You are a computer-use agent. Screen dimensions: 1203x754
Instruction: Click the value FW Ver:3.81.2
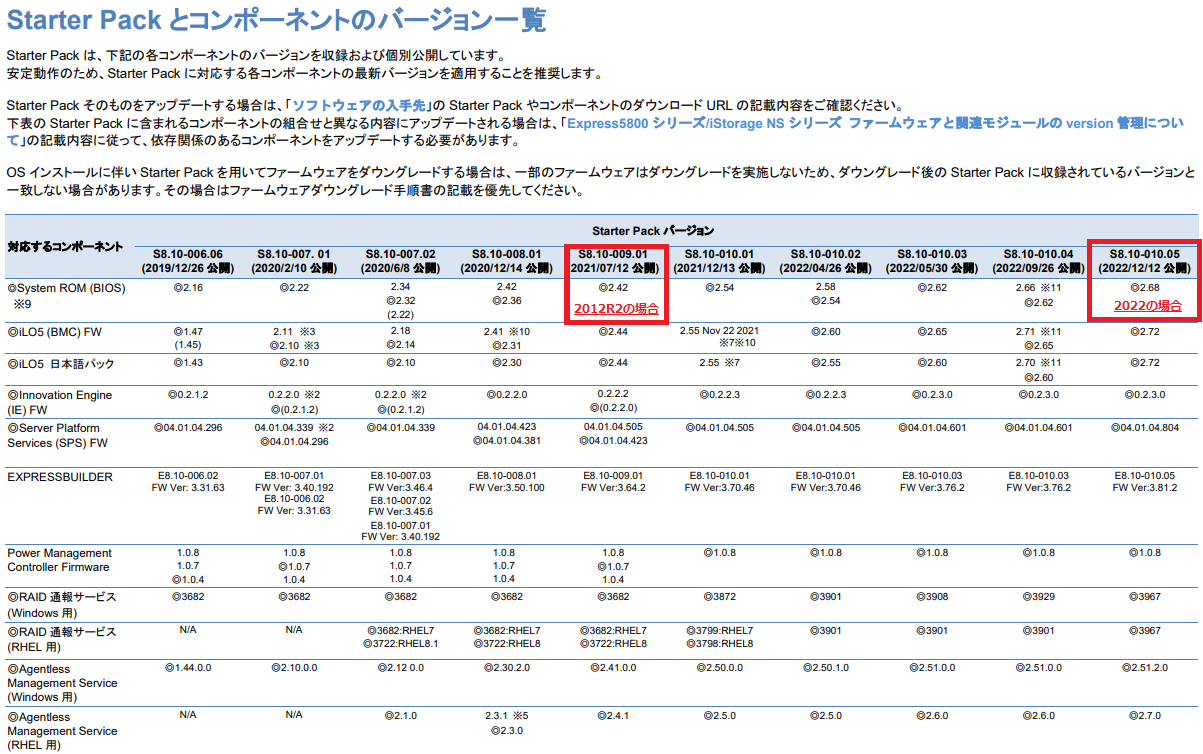1145,488
